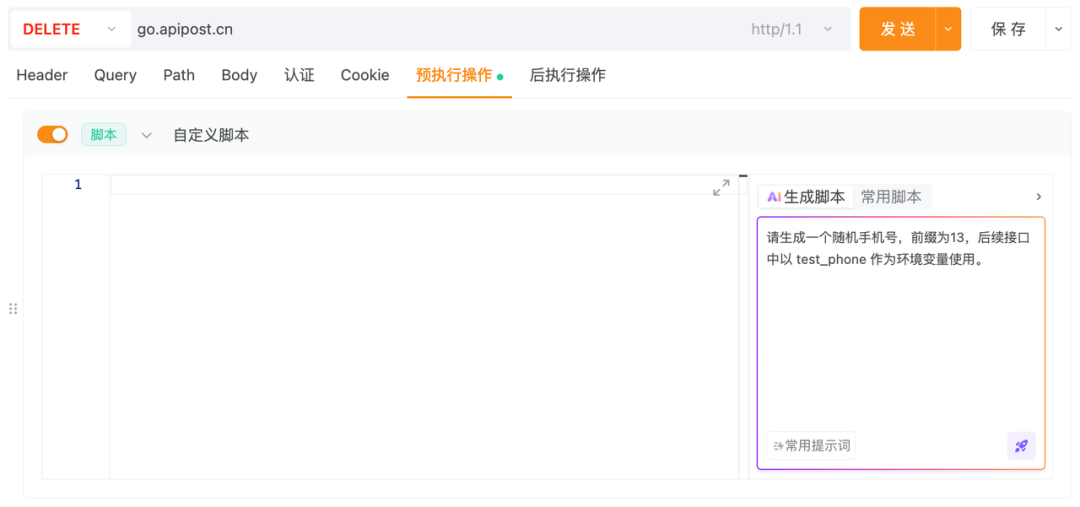Screen dimensions: 1080x507
Task: Click line 1 in the script editor
Action: pos(424,185)
